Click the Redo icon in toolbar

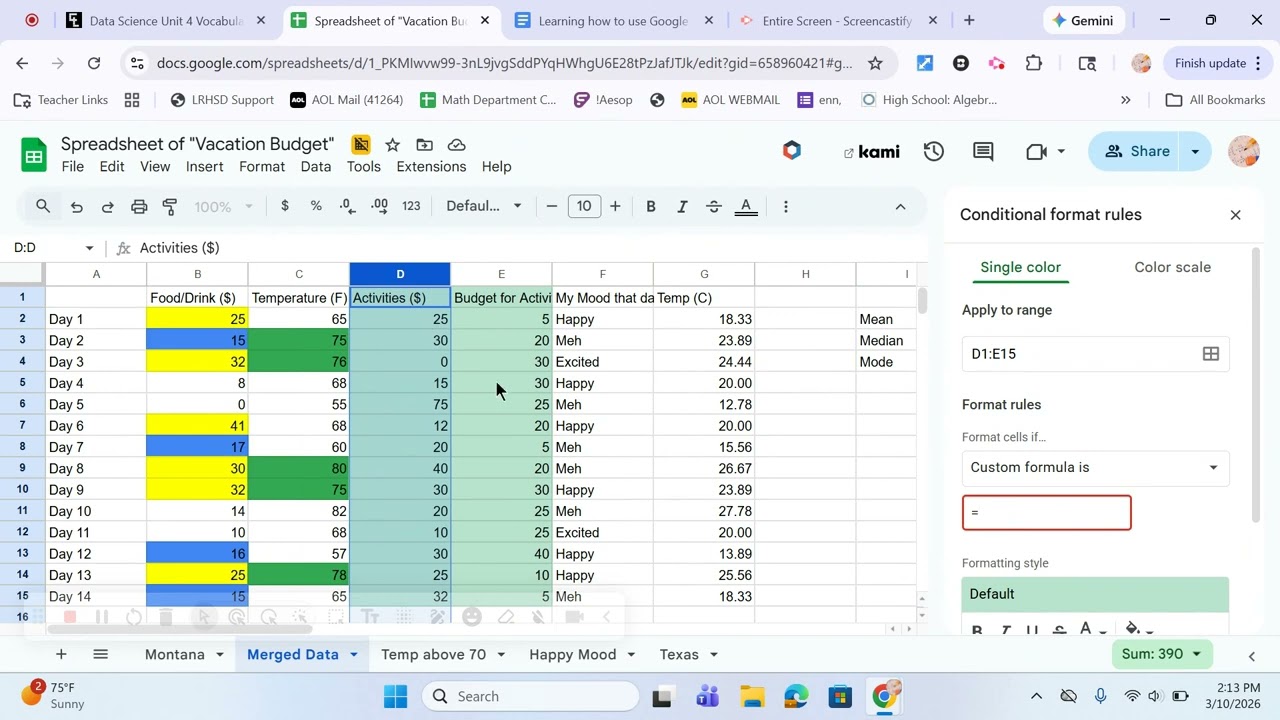tap(107, 207)
